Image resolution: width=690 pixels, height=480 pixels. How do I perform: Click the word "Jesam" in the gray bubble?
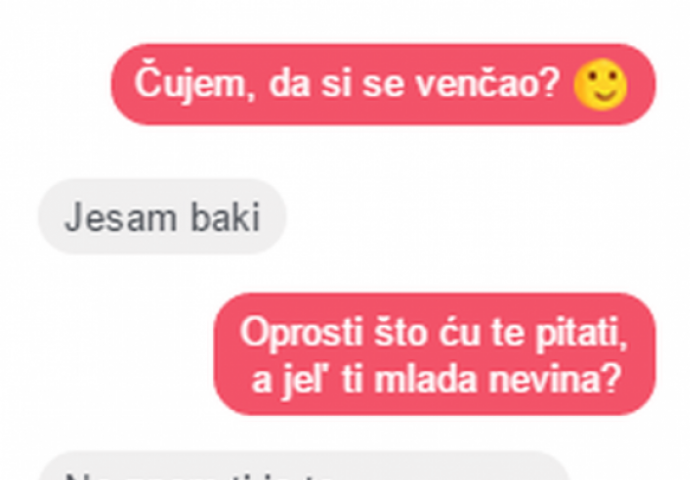tap(121, 217)
